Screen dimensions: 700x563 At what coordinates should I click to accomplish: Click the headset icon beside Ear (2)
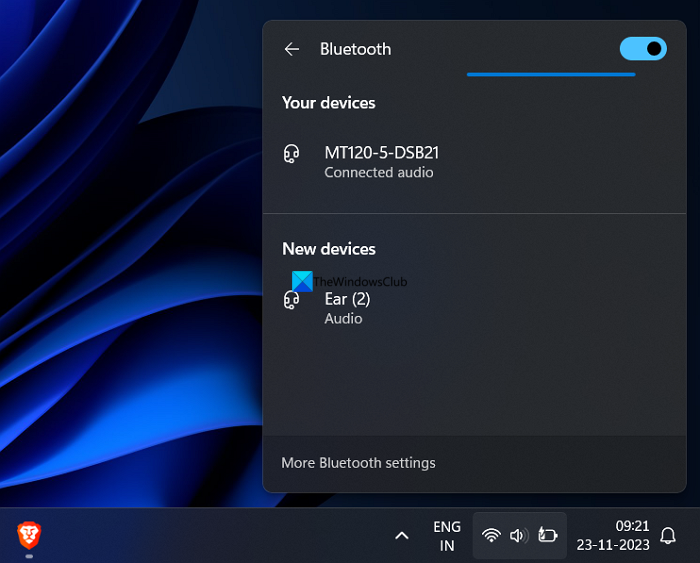[292, 300]
